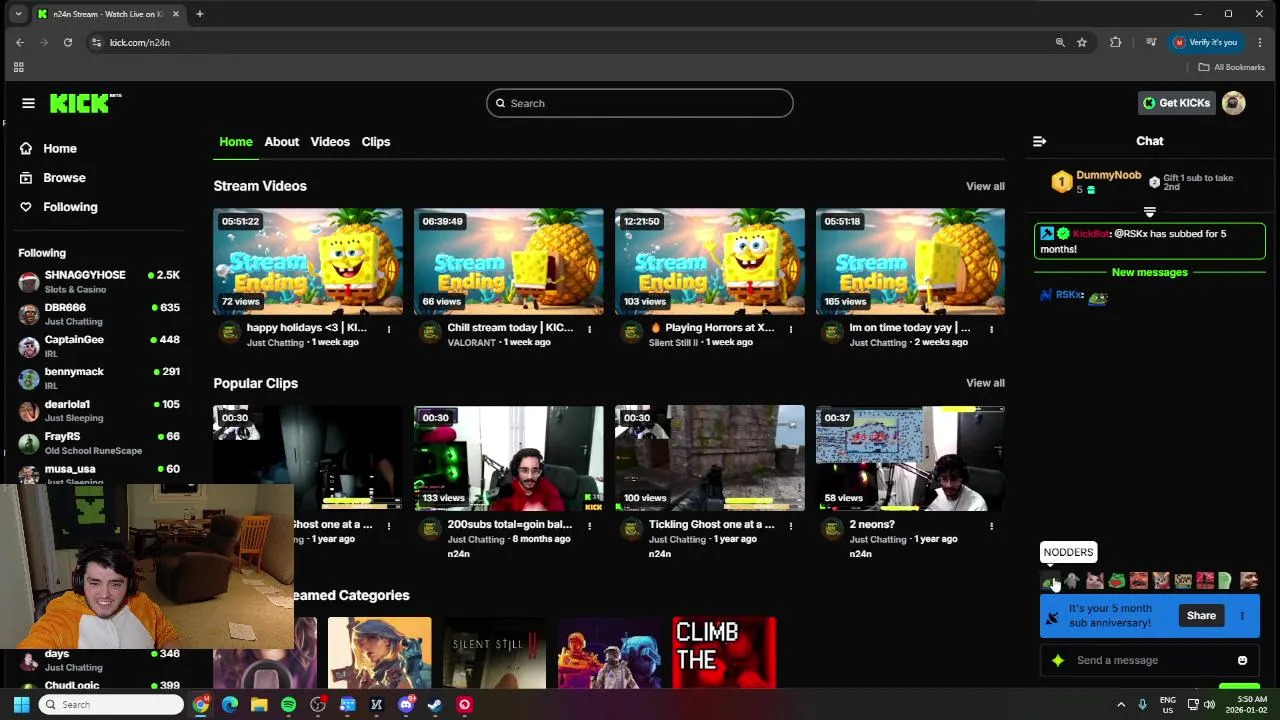The width and height of the screenshot is (1280, 720).
Task: Jump to New messages in chat
Action: click(x=1150, y=272)
